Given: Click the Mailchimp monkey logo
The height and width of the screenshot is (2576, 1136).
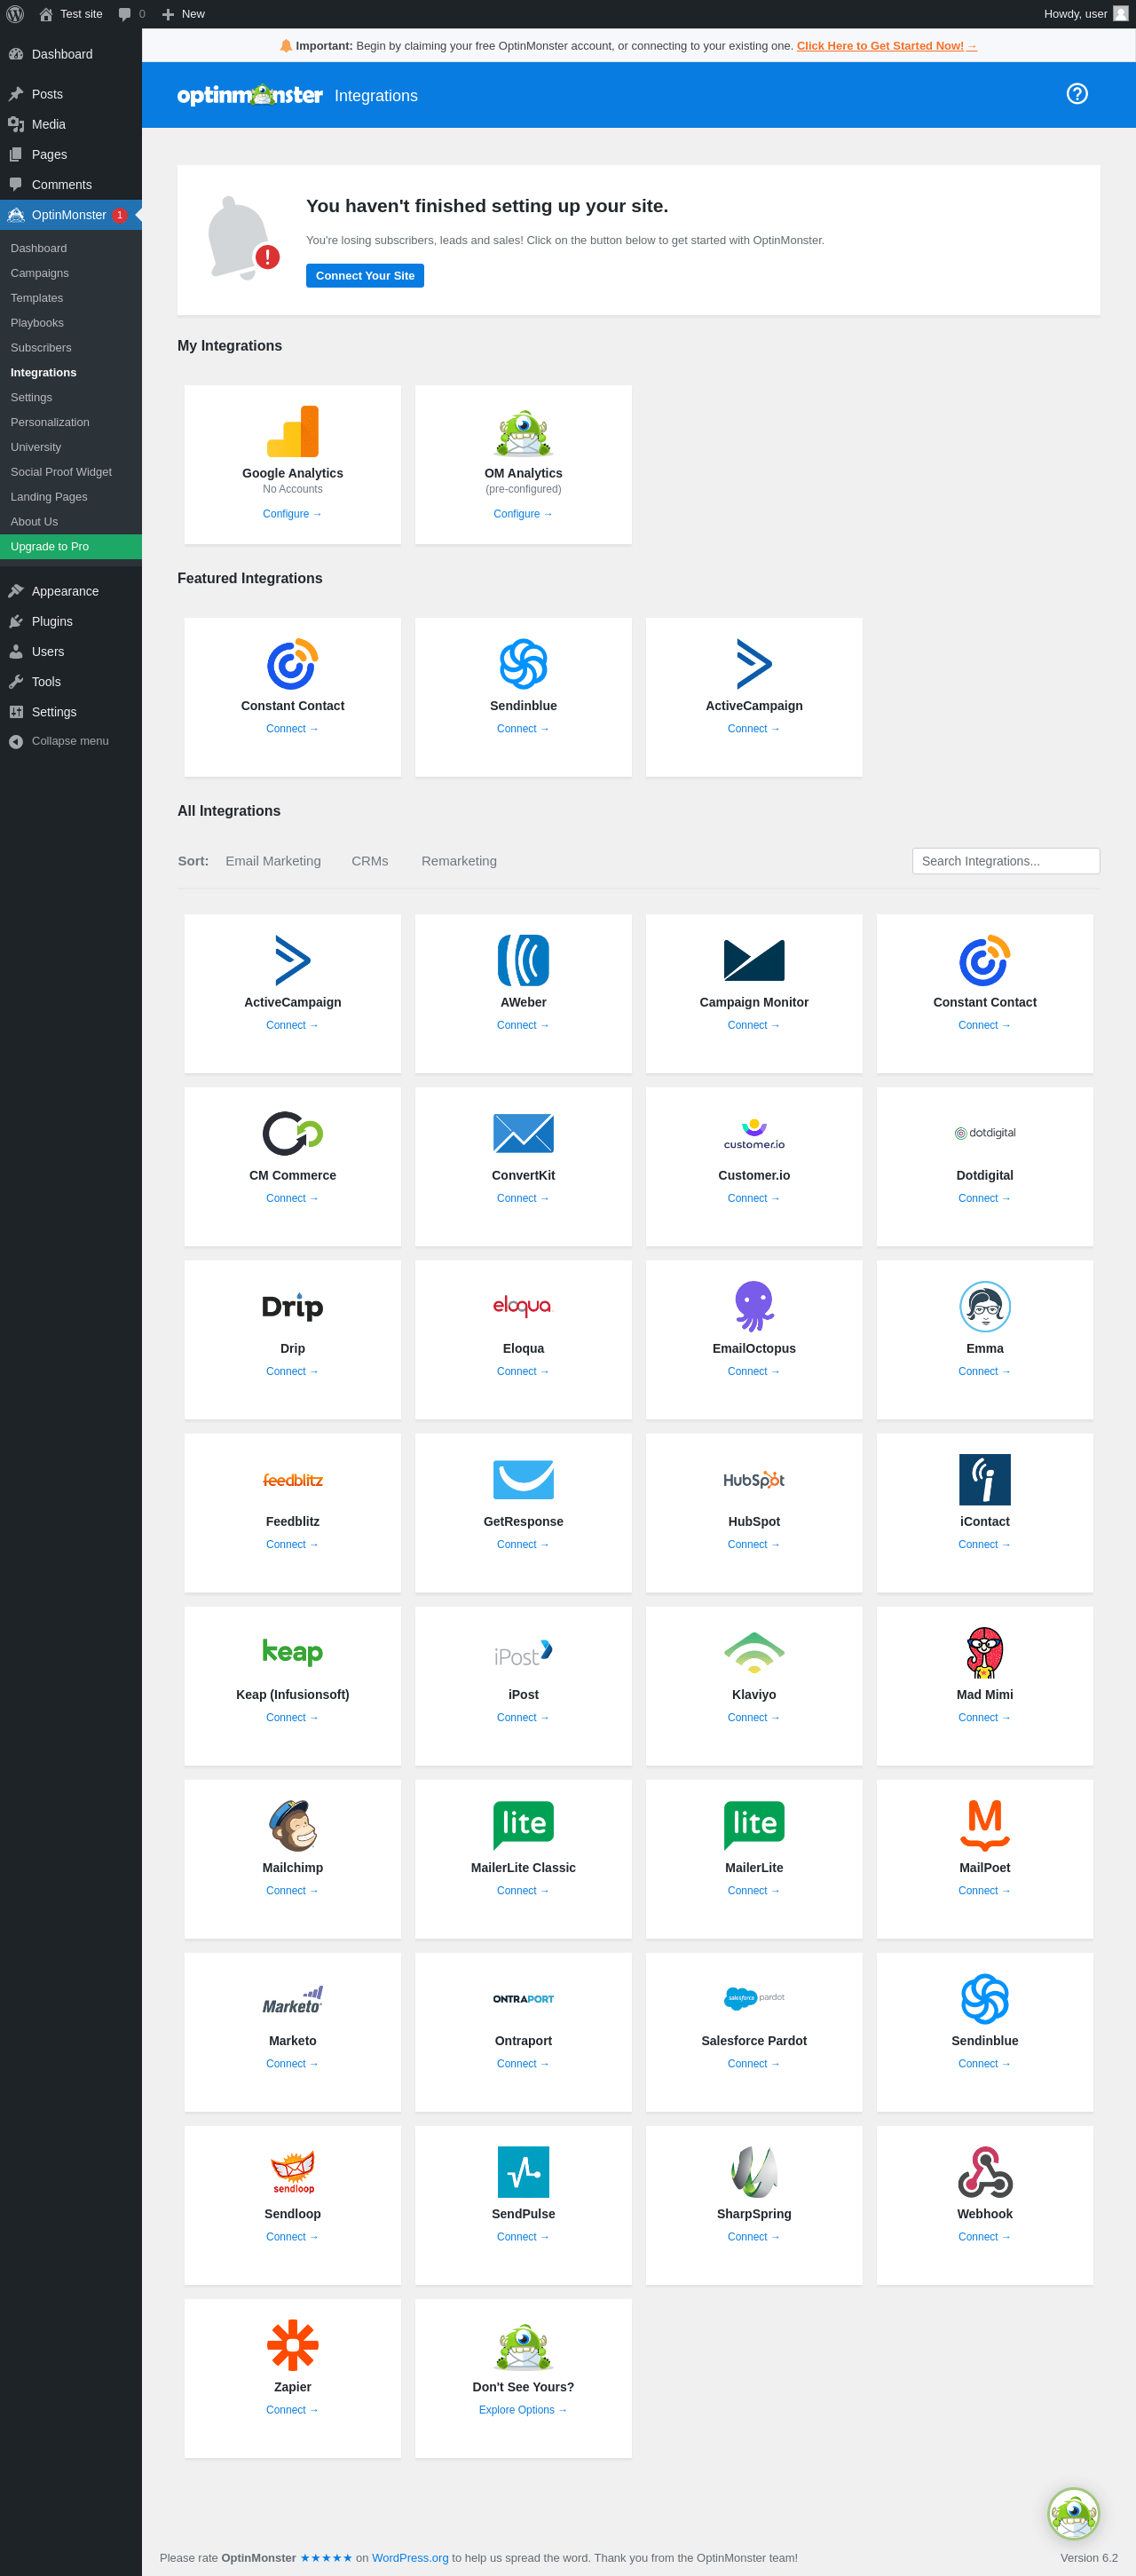Looking at the screenshot, I should 292,1825.
